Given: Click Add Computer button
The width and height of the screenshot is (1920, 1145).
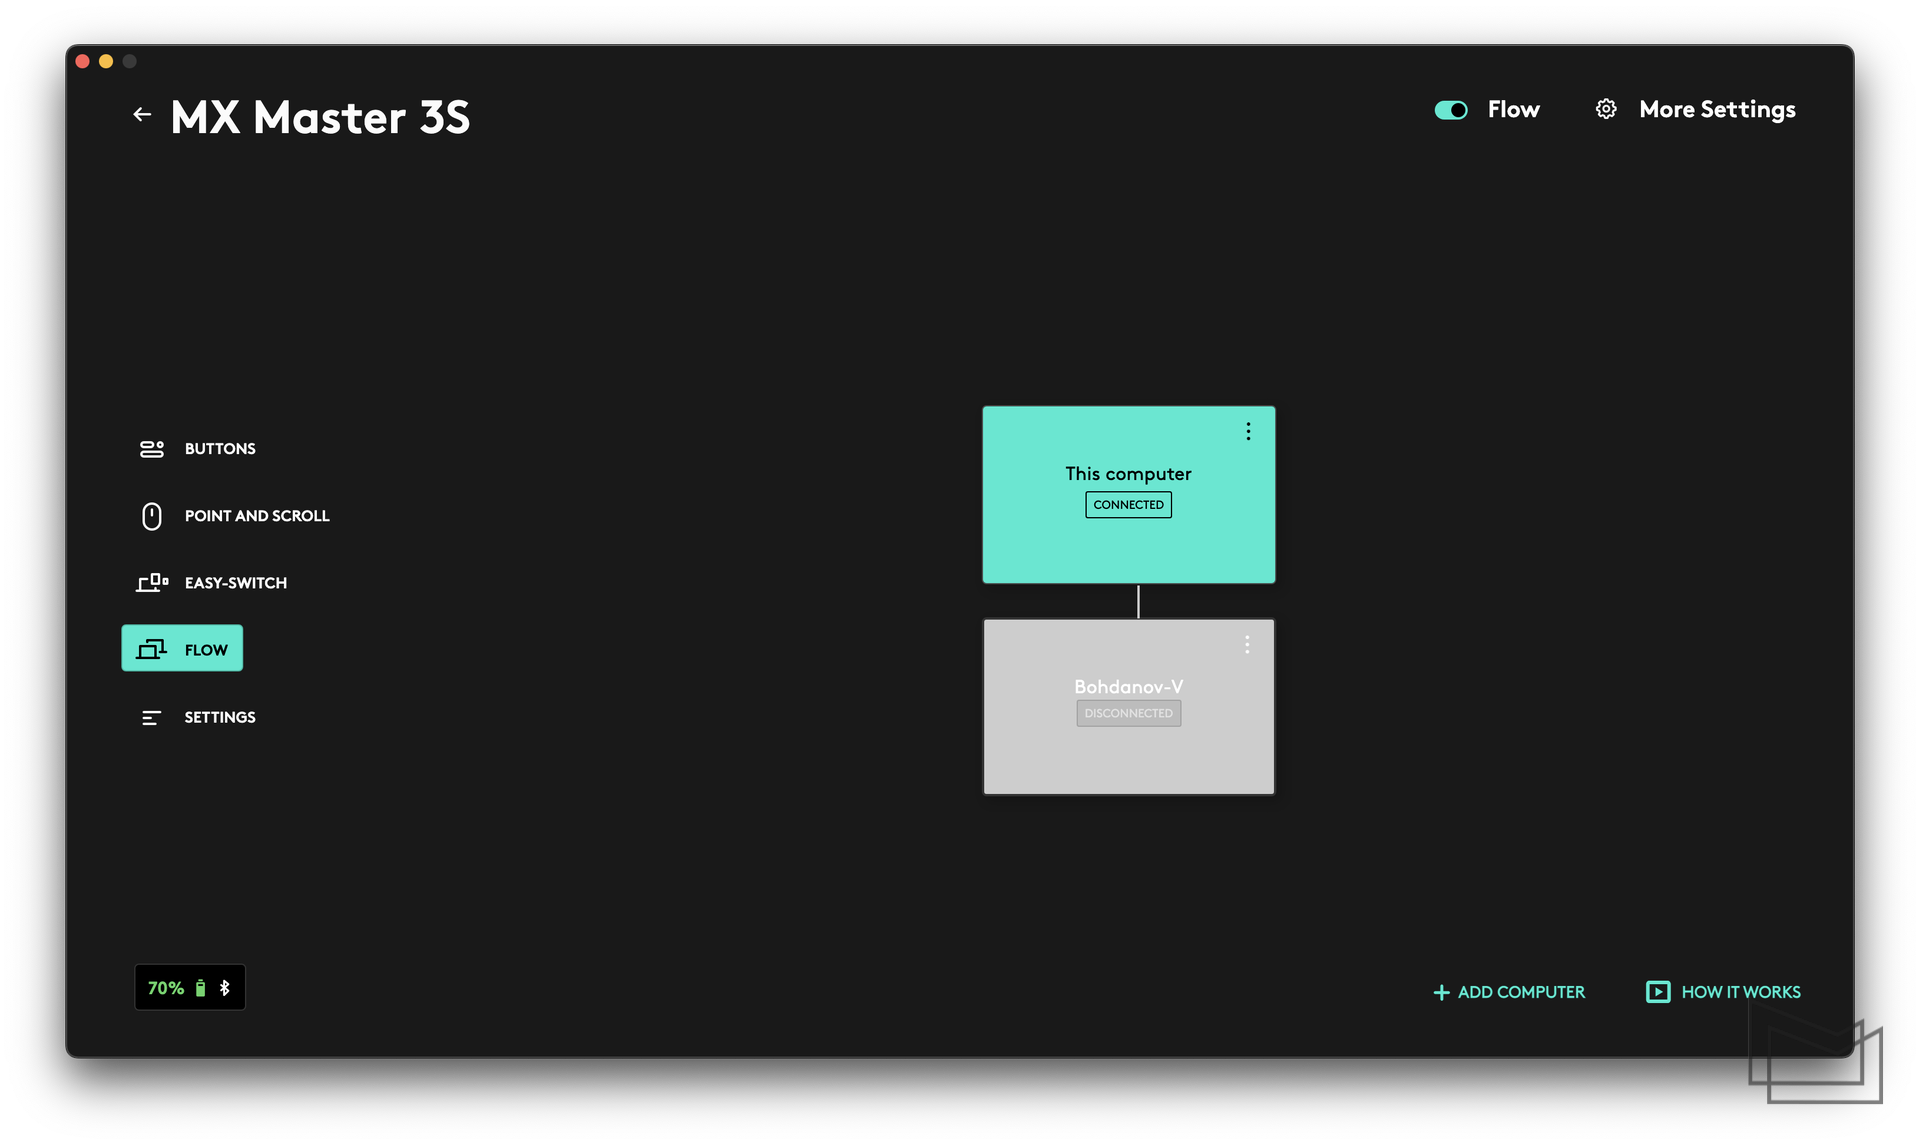Looking at the screenshot, I should pos(1510,992).
